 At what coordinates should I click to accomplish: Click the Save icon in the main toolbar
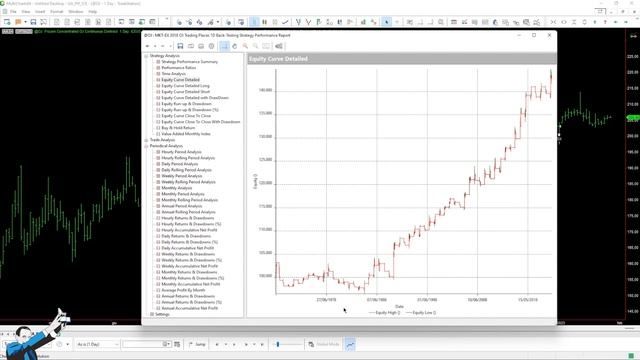pos(33,22)
